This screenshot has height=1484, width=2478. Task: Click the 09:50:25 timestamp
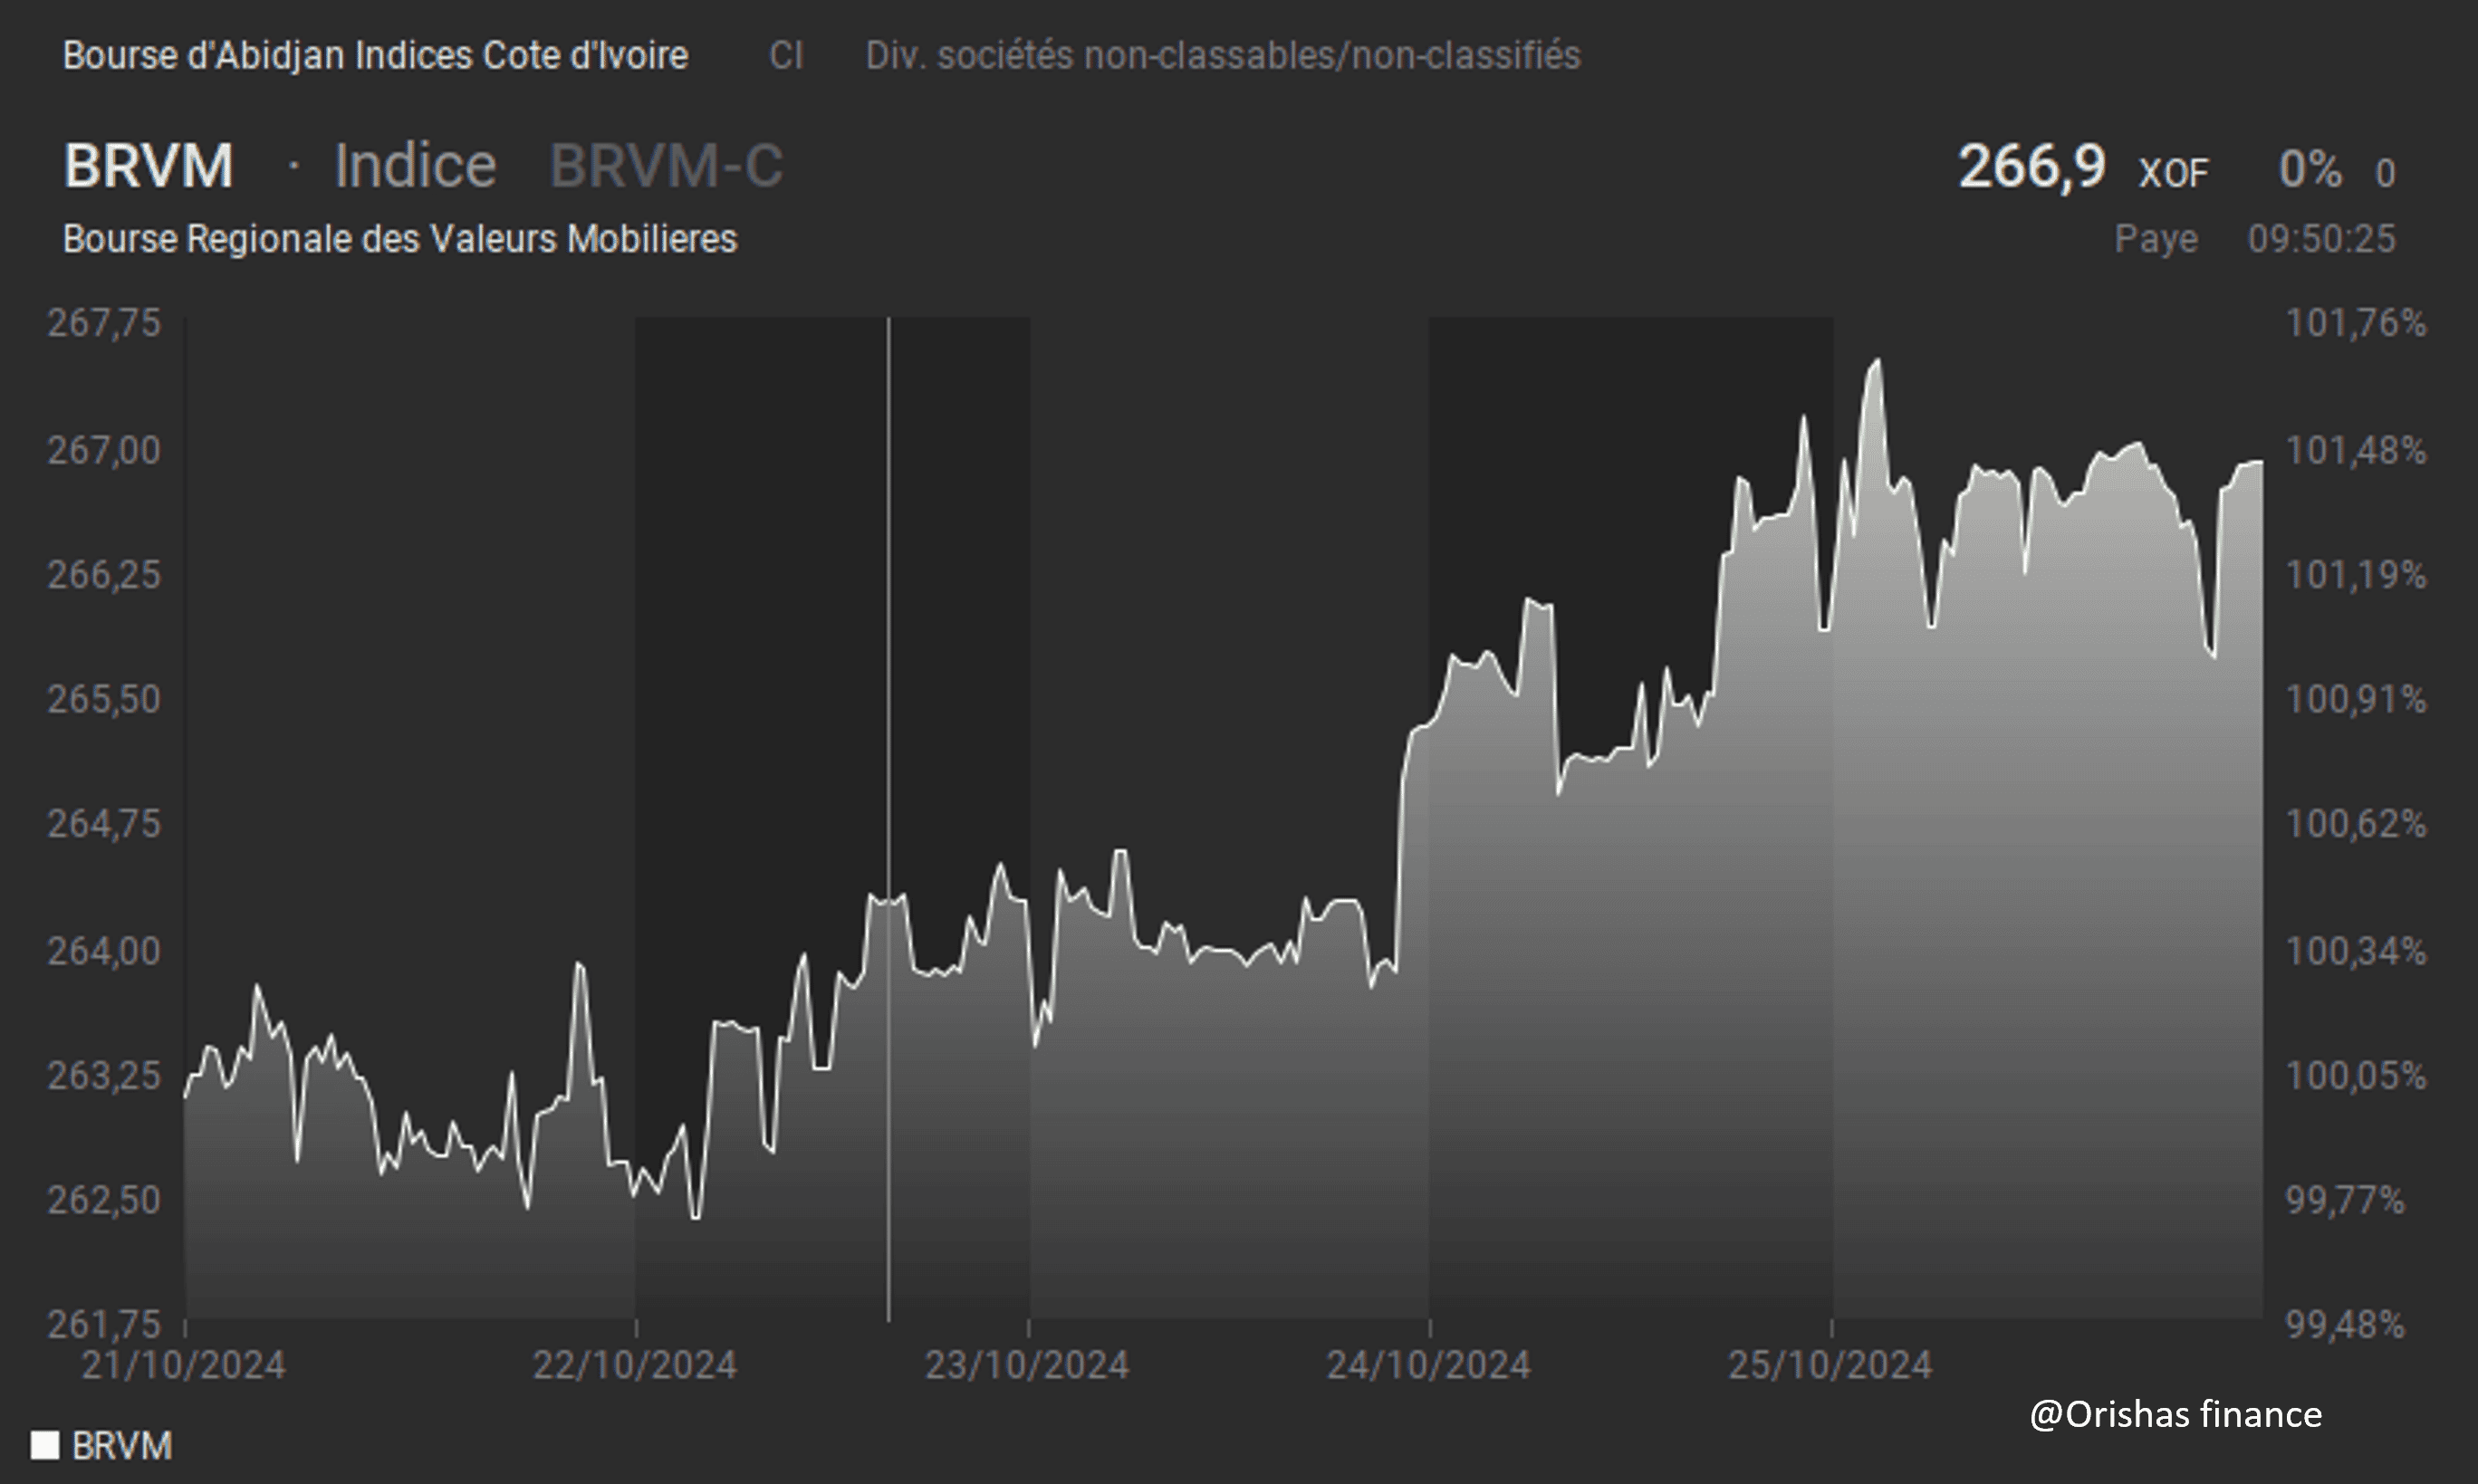[2322, 239]
